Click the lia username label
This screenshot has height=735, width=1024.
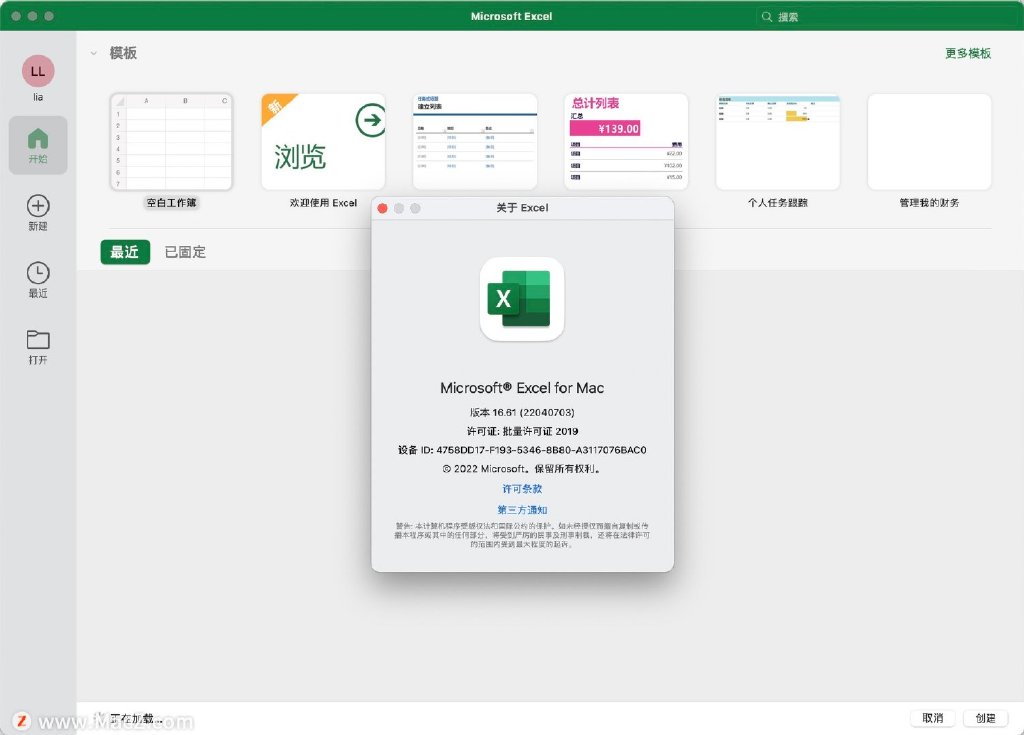(38, 97)
